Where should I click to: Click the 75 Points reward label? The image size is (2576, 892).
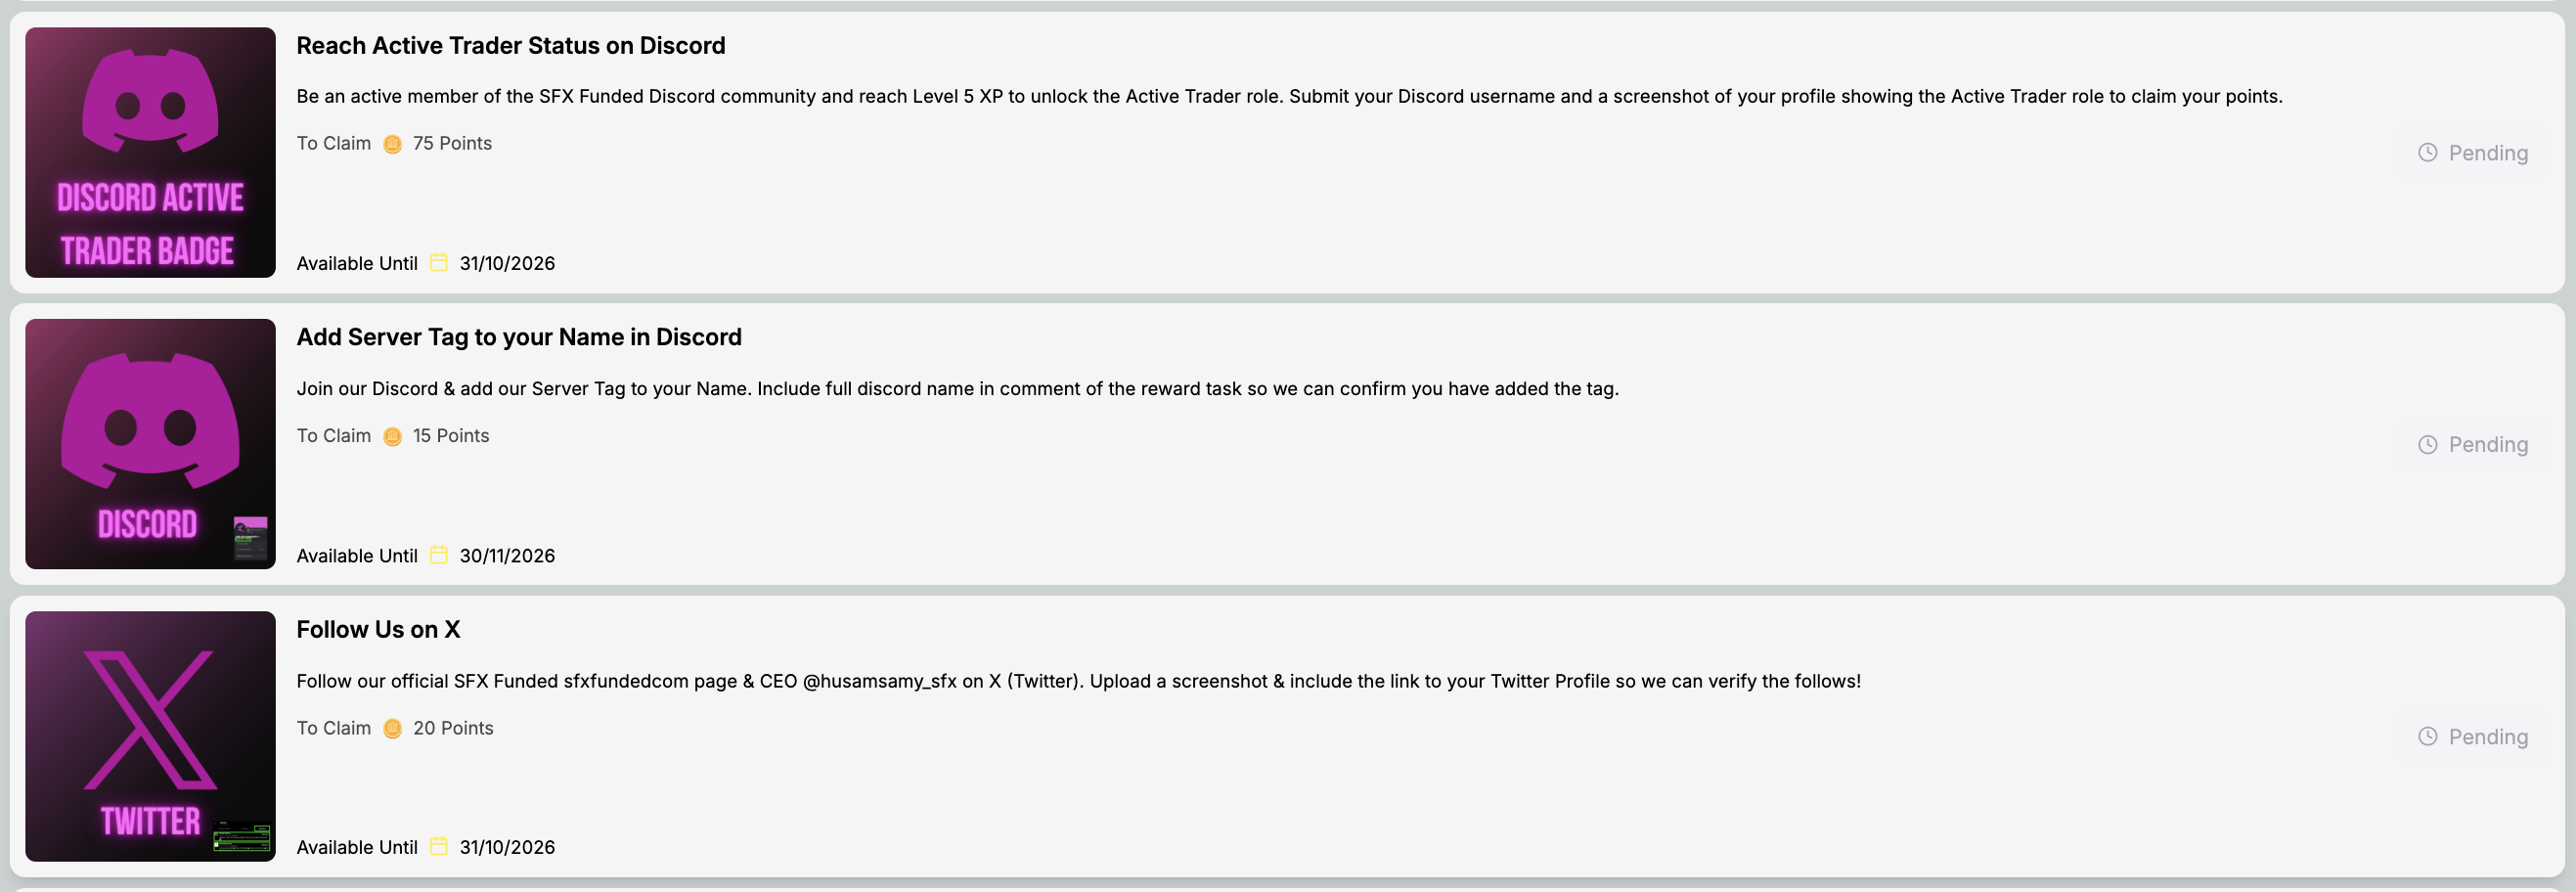[452, 143]
